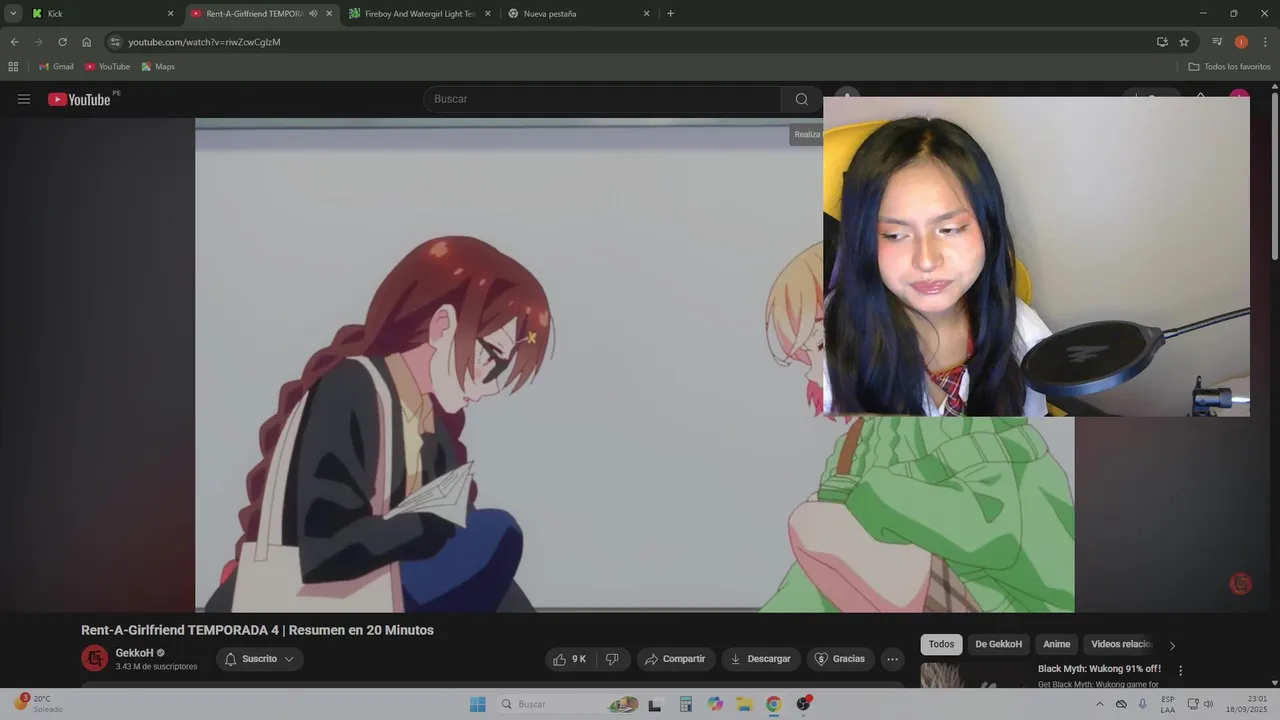Click the magnifier search button on YouTube
This screenshot has width=1280, height=720.
(x=801, y=99)
